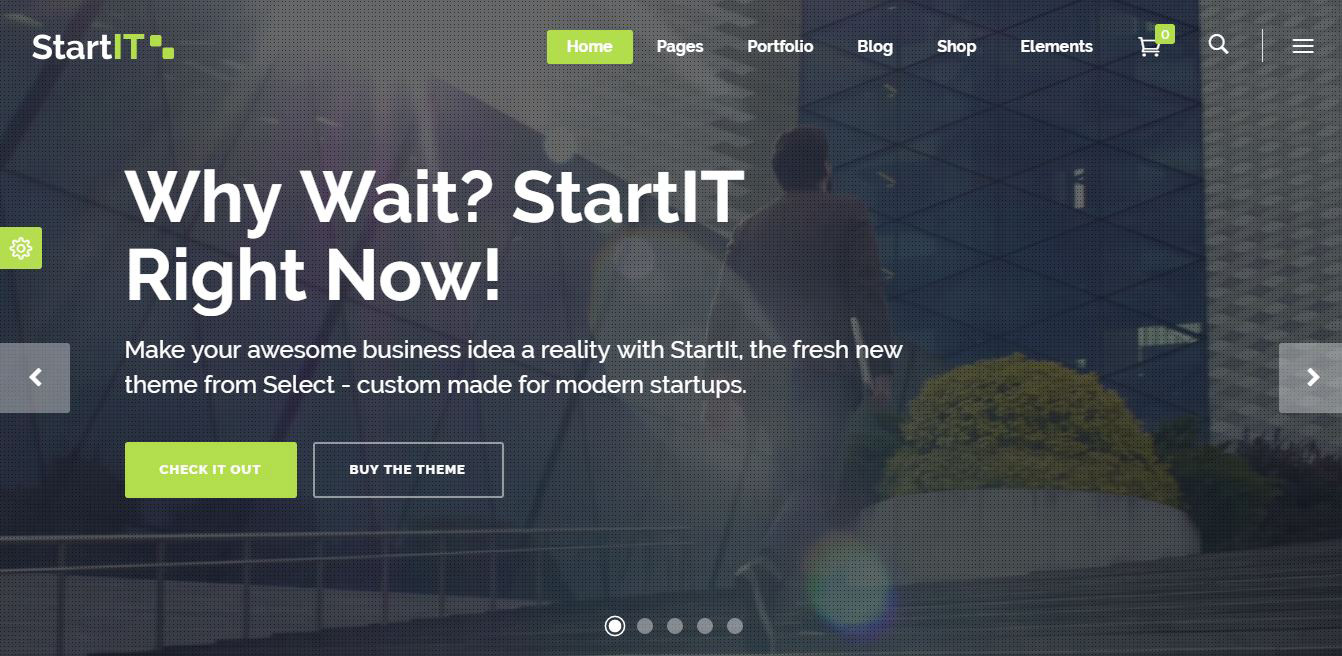Select the first slider pagination dot
This screenshot has height=656, width=1342.
pos(615,626)
